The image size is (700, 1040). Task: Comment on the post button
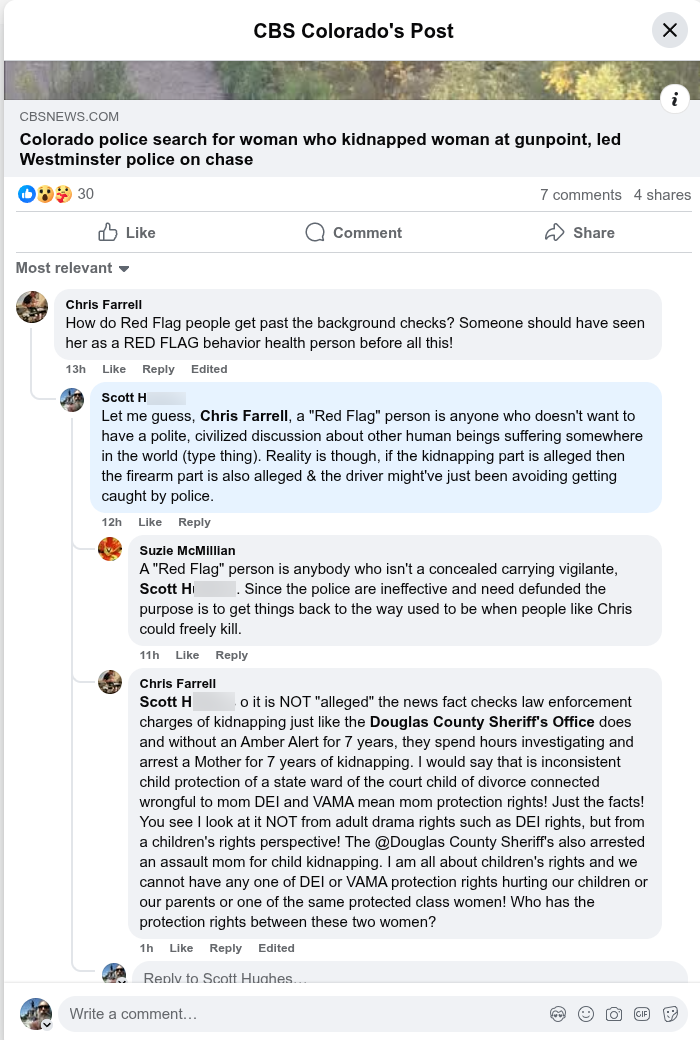click(x=353, y=232)
